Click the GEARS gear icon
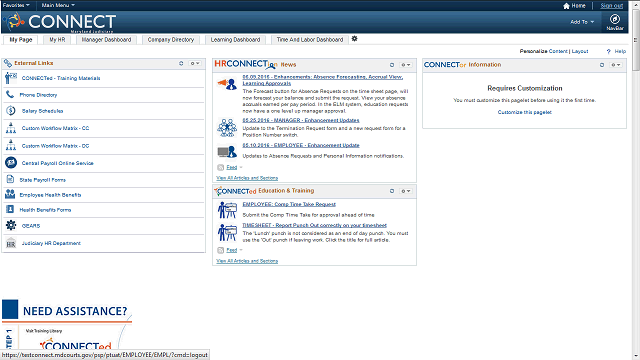Viewport: 640px width, 360px height. coord(11,225)
